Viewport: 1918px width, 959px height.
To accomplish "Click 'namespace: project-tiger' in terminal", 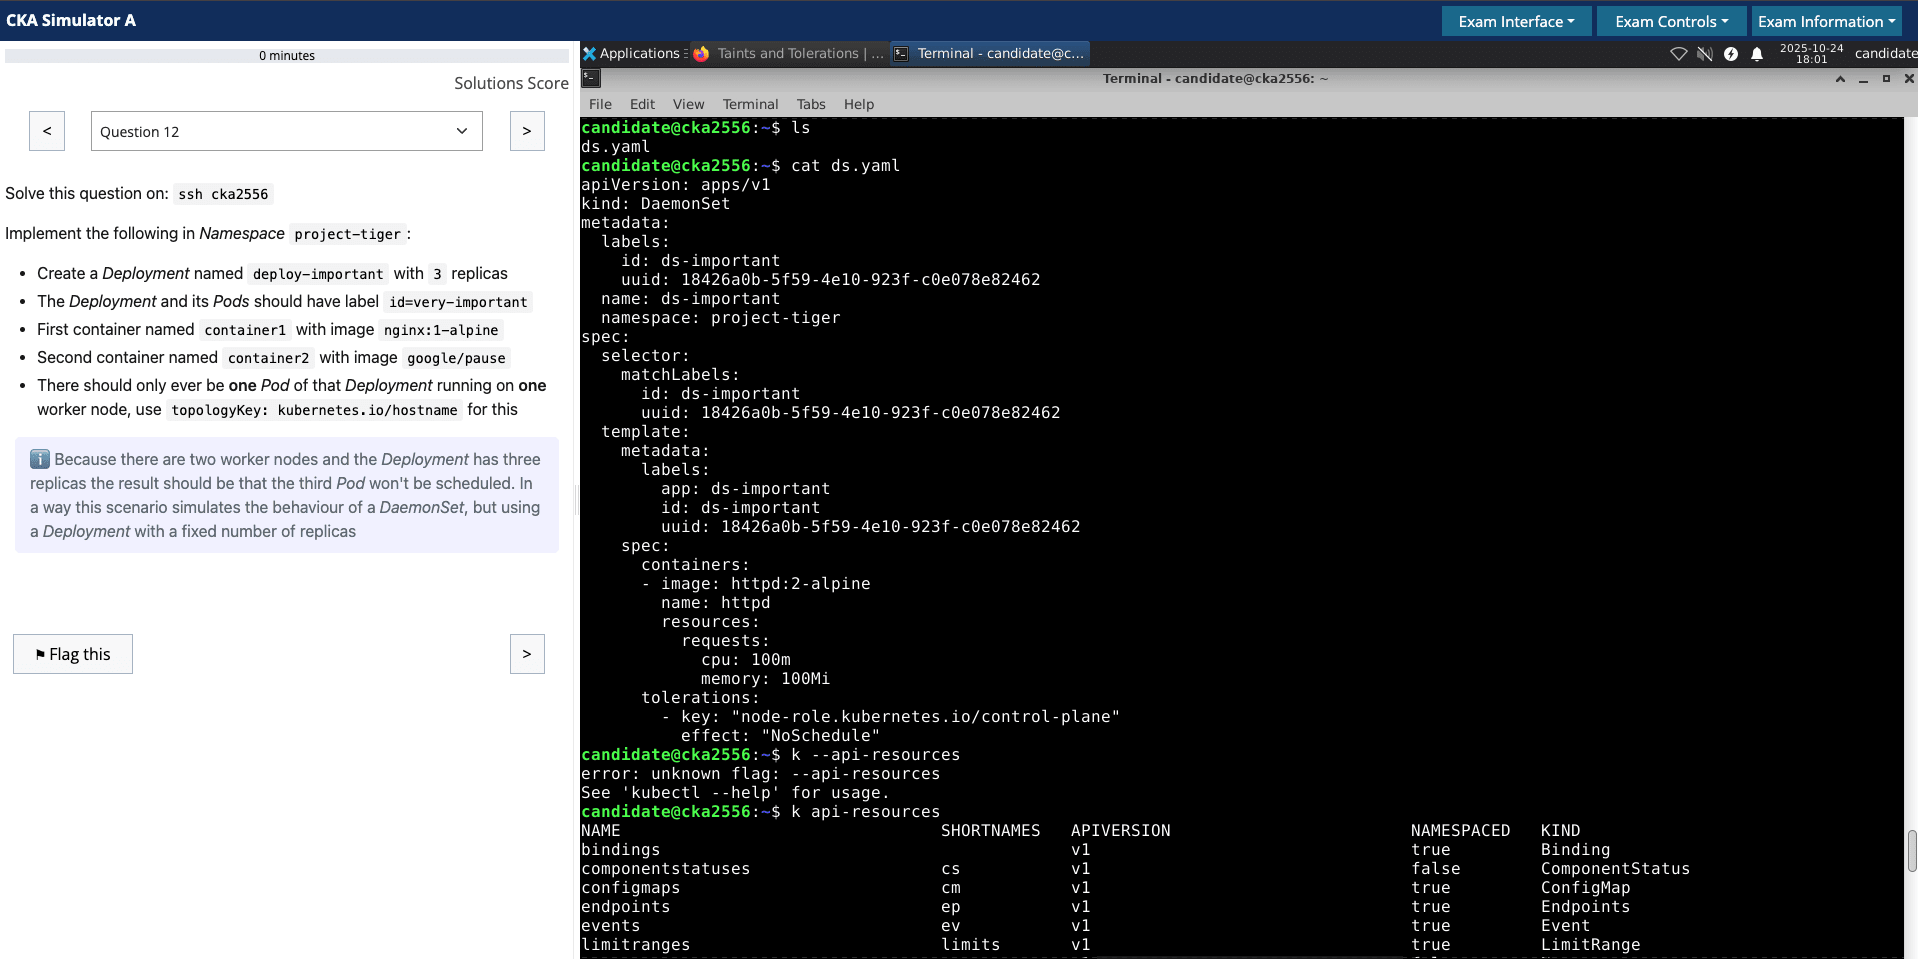I will point(720,318).
